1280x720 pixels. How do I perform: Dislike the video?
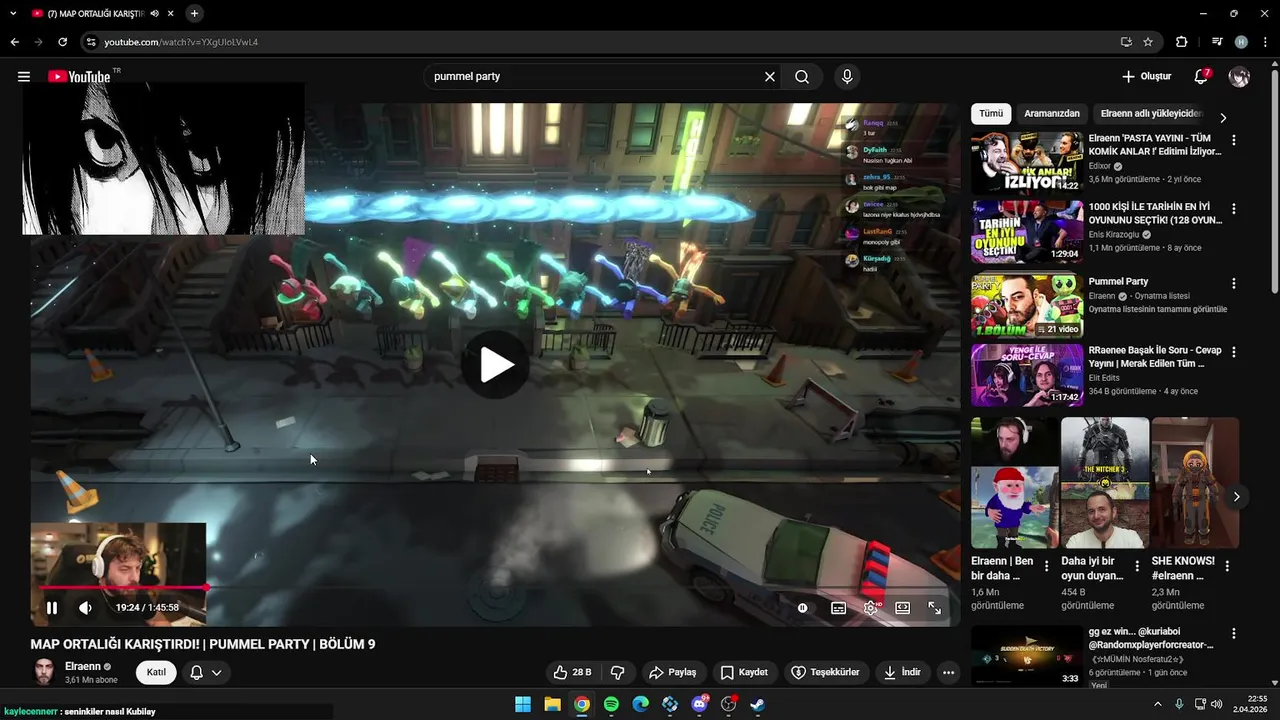point(618,672)
